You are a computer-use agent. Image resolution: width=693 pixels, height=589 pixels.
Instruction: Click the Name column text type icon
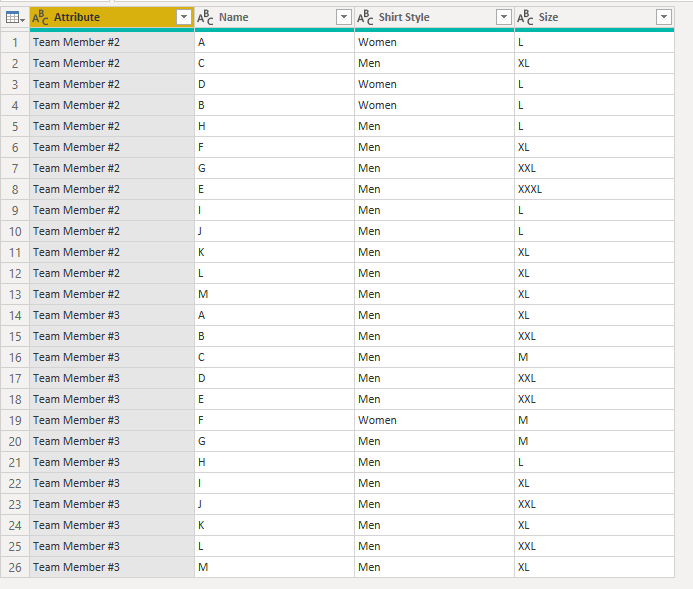tap(205, 18)
